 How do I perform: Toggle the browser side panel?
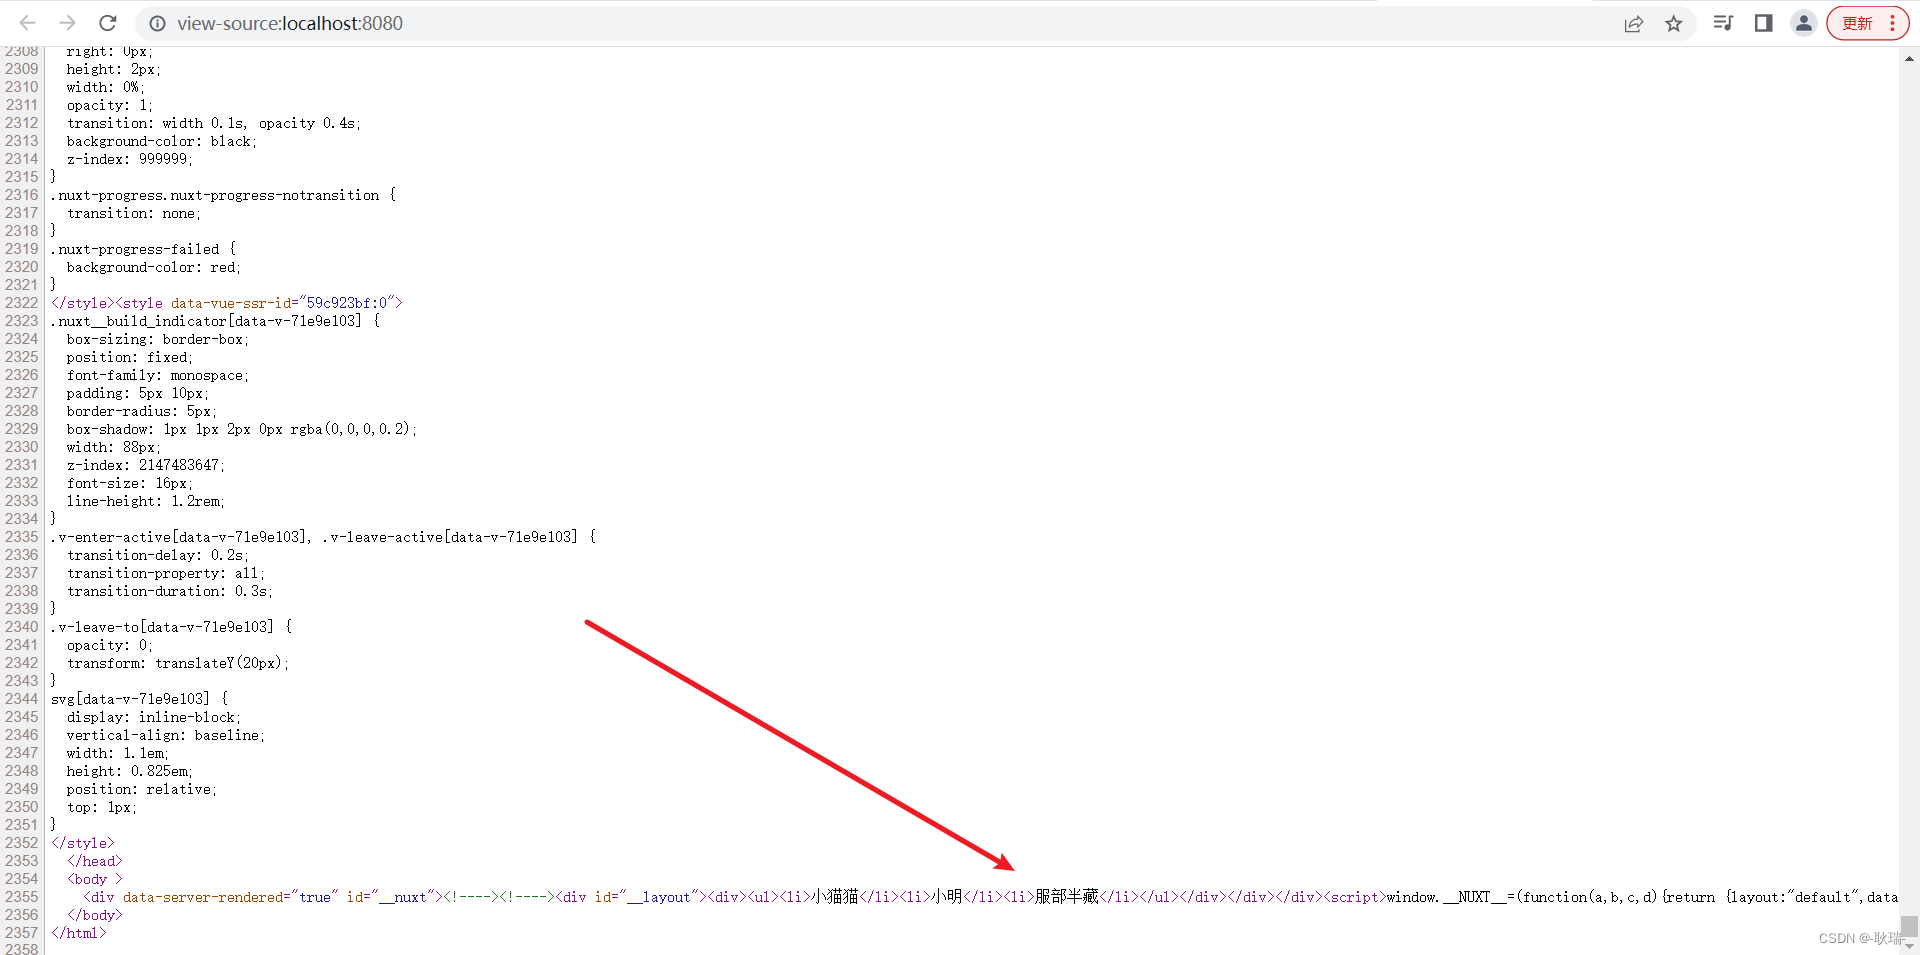point(1763,23)
